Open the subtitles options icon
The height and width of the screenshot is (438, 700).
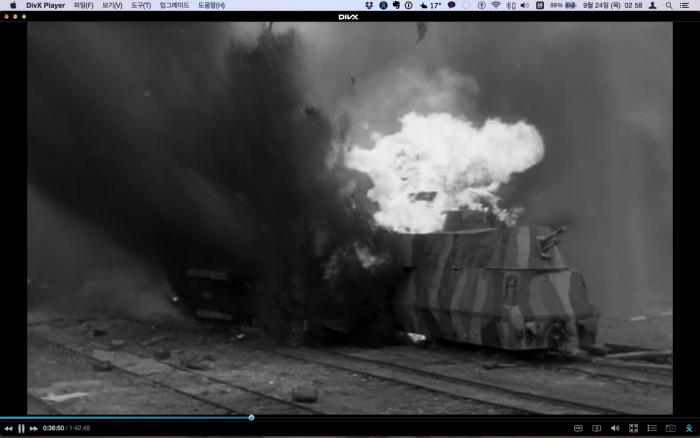click(578, 428)
